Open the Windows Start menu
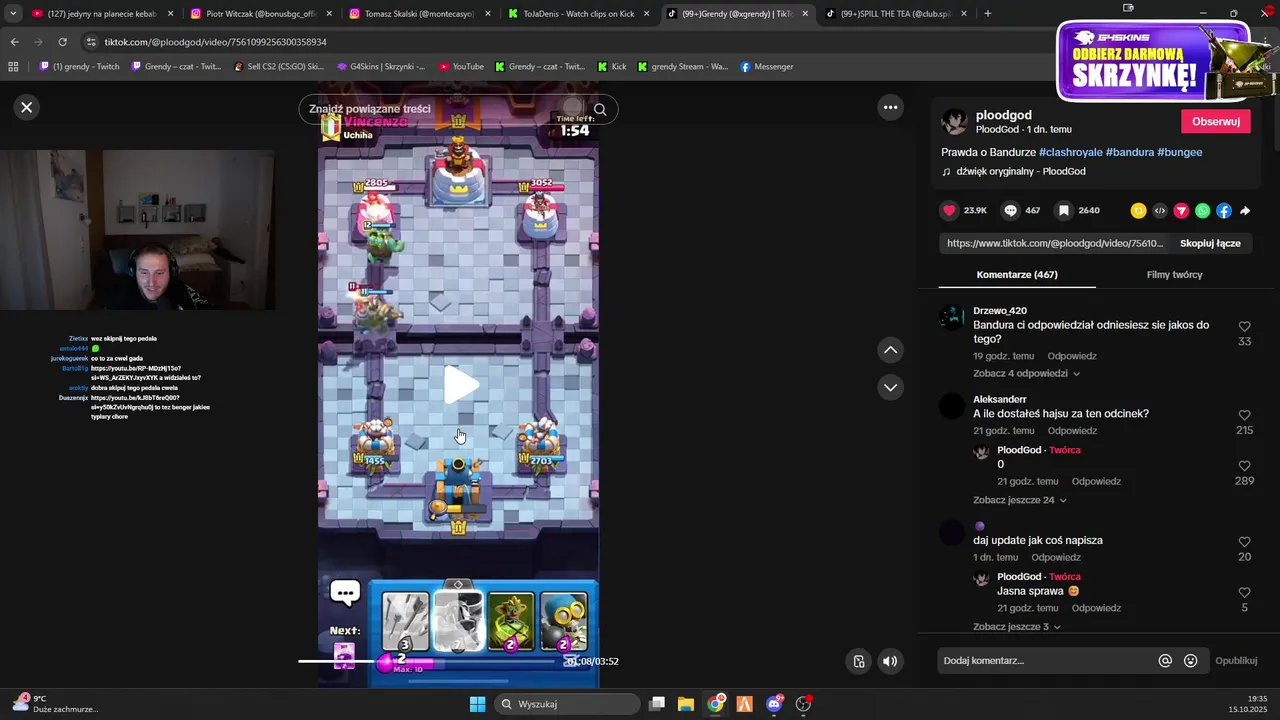Screen dimensions: 1280x720 click(x=477, y=704)
